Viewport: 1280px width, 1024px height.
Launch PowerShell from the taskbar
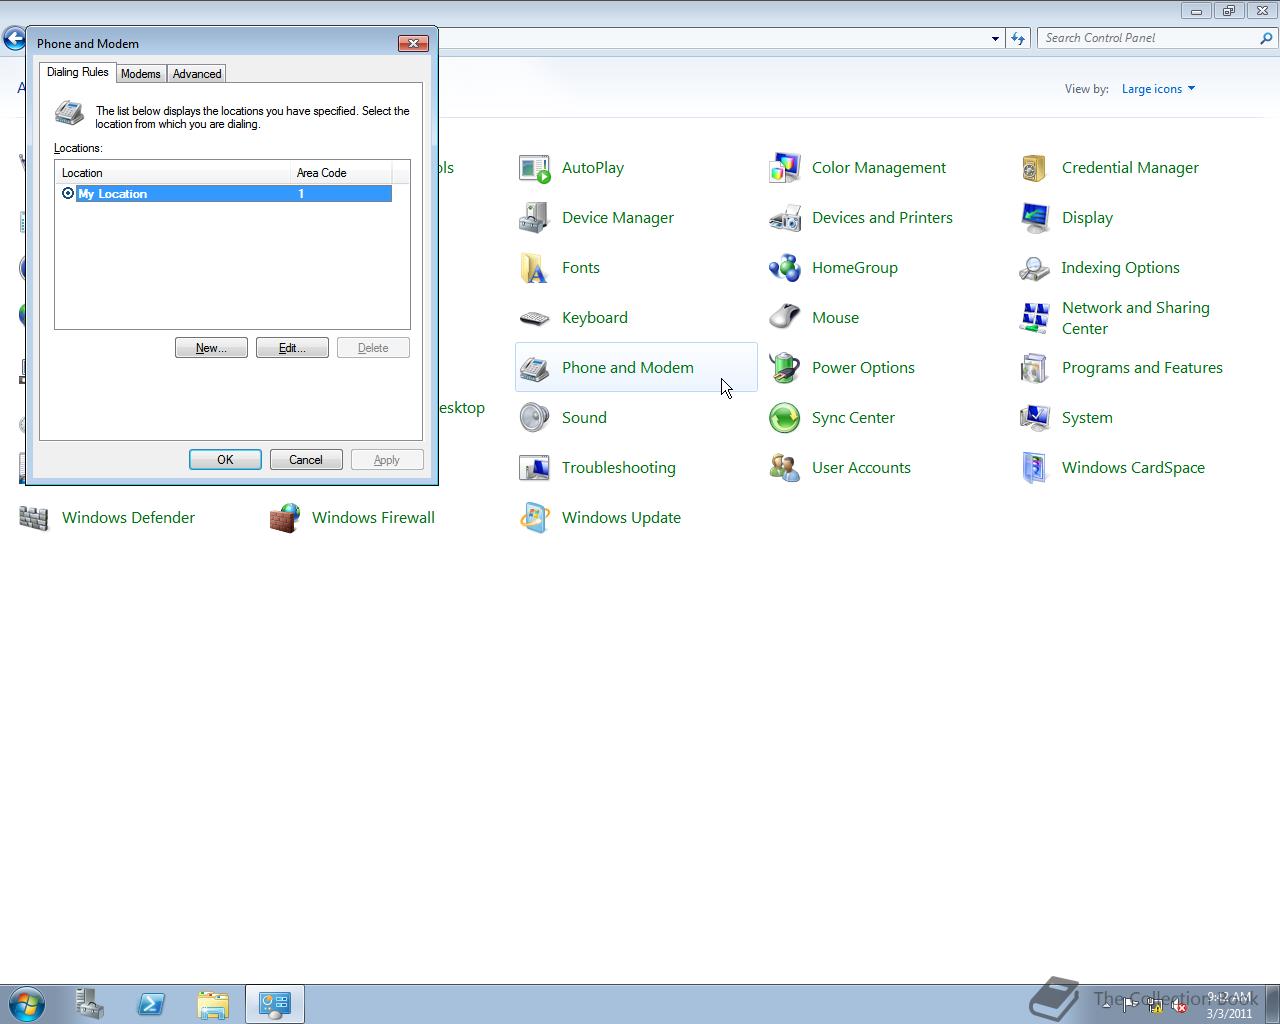151,1004
